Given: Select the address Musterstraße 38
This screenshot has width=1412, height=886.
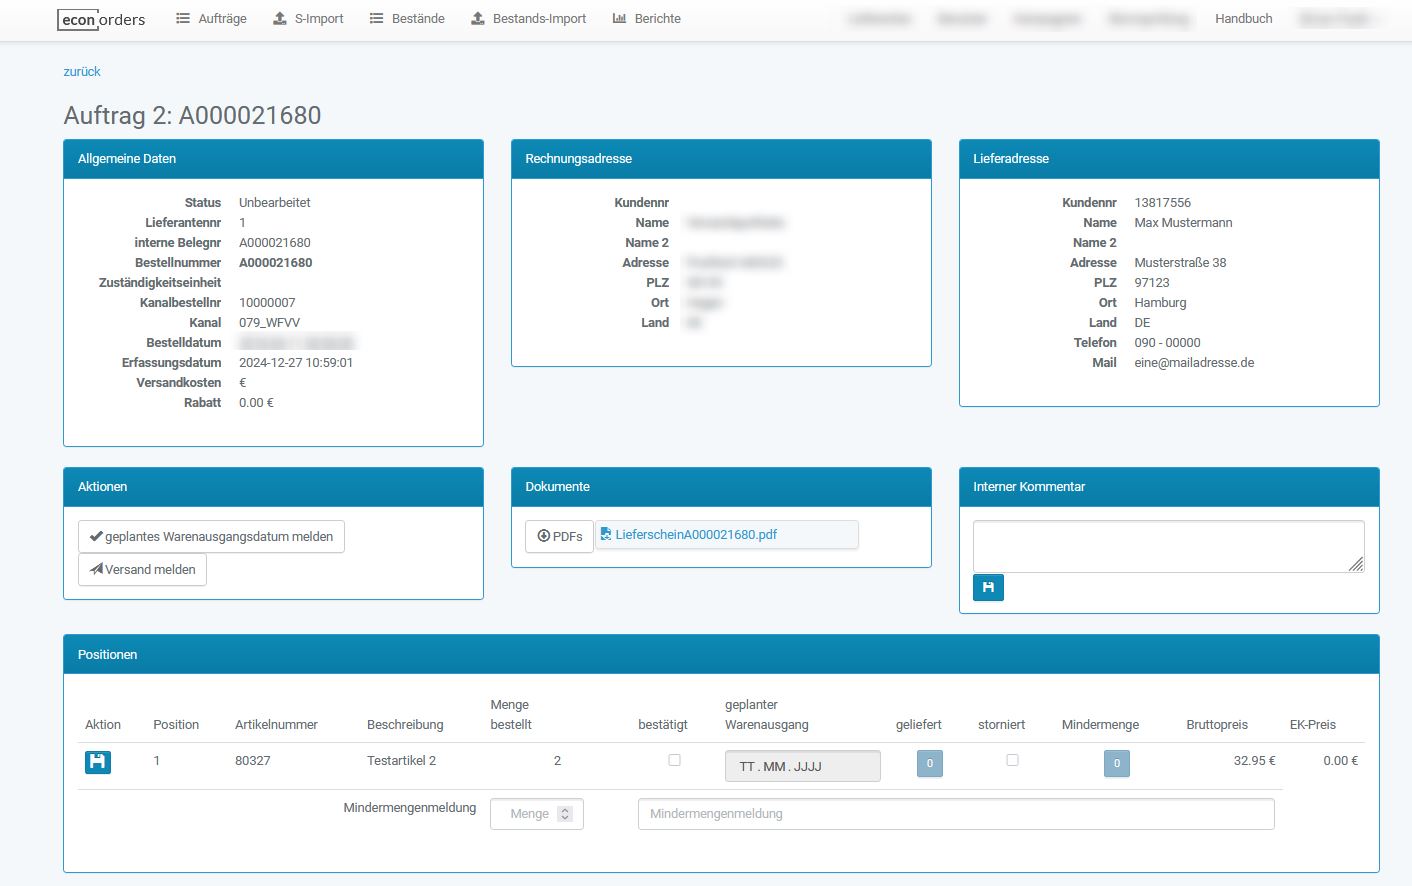Looking at the screenshot, I should coord(1180,263).
